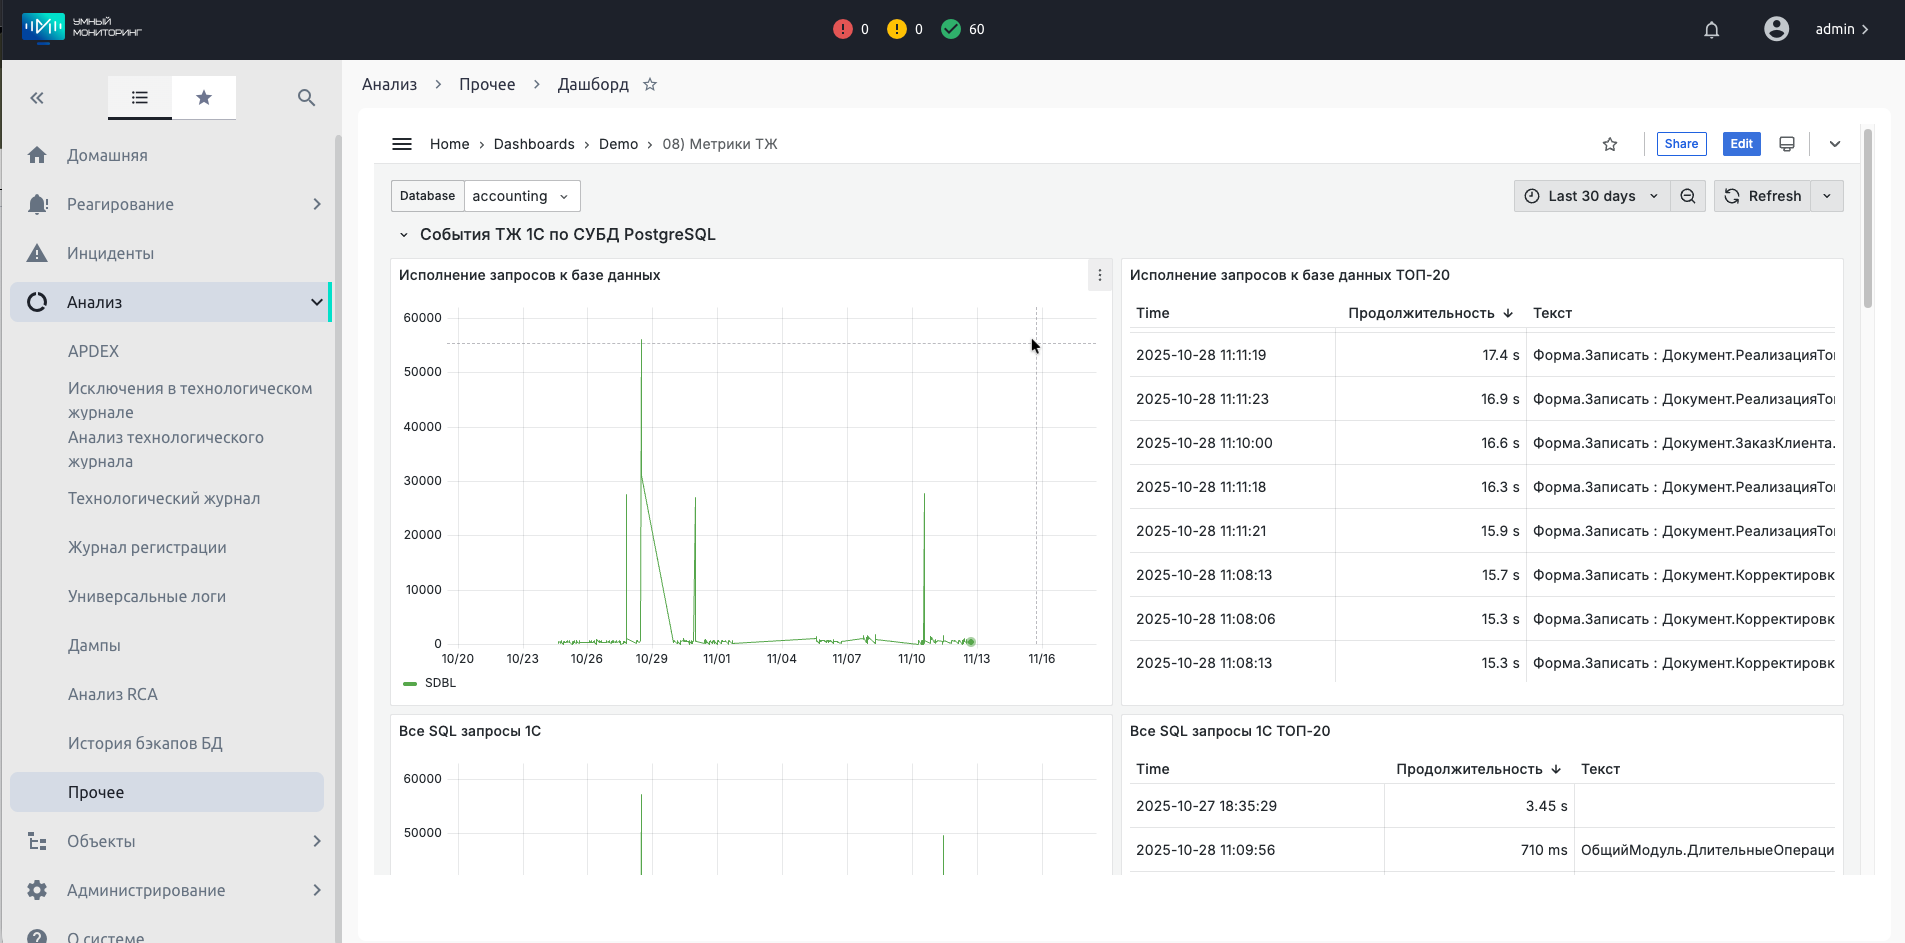Image resolution: width=1905 pixels, height=943 pixels.
Task: Click the zoom out time range icon
Action: pos(1687,196)
